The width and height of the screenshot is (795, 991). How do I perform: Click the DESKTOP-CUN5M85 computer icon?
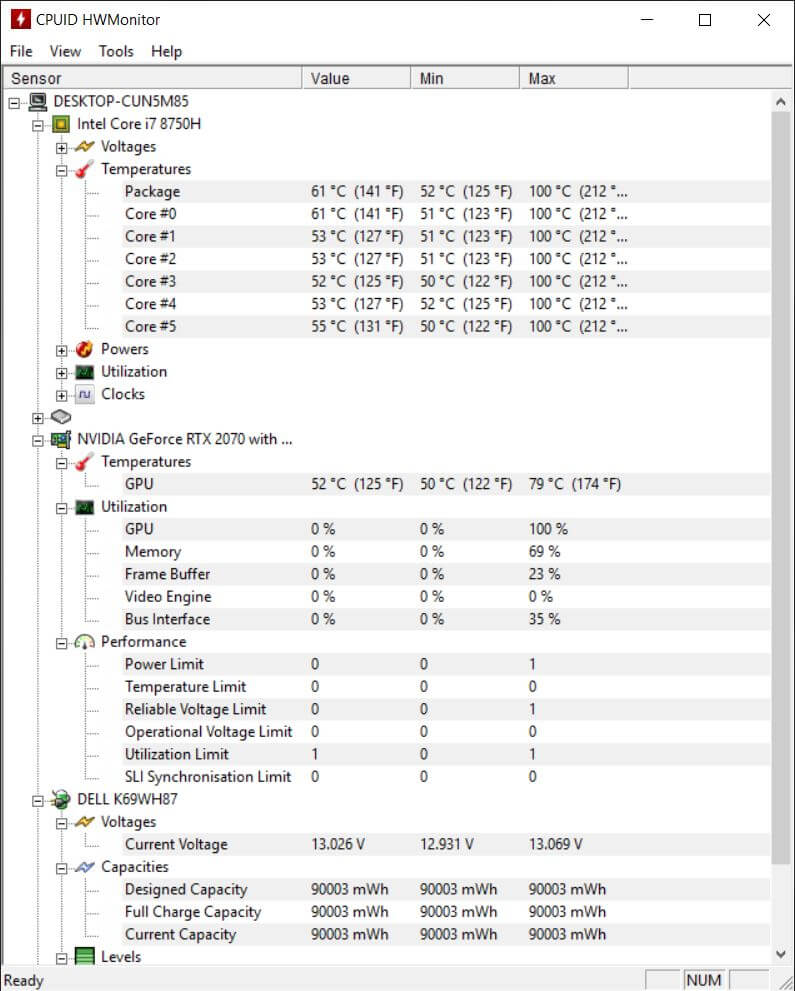[x=38, y=101]
